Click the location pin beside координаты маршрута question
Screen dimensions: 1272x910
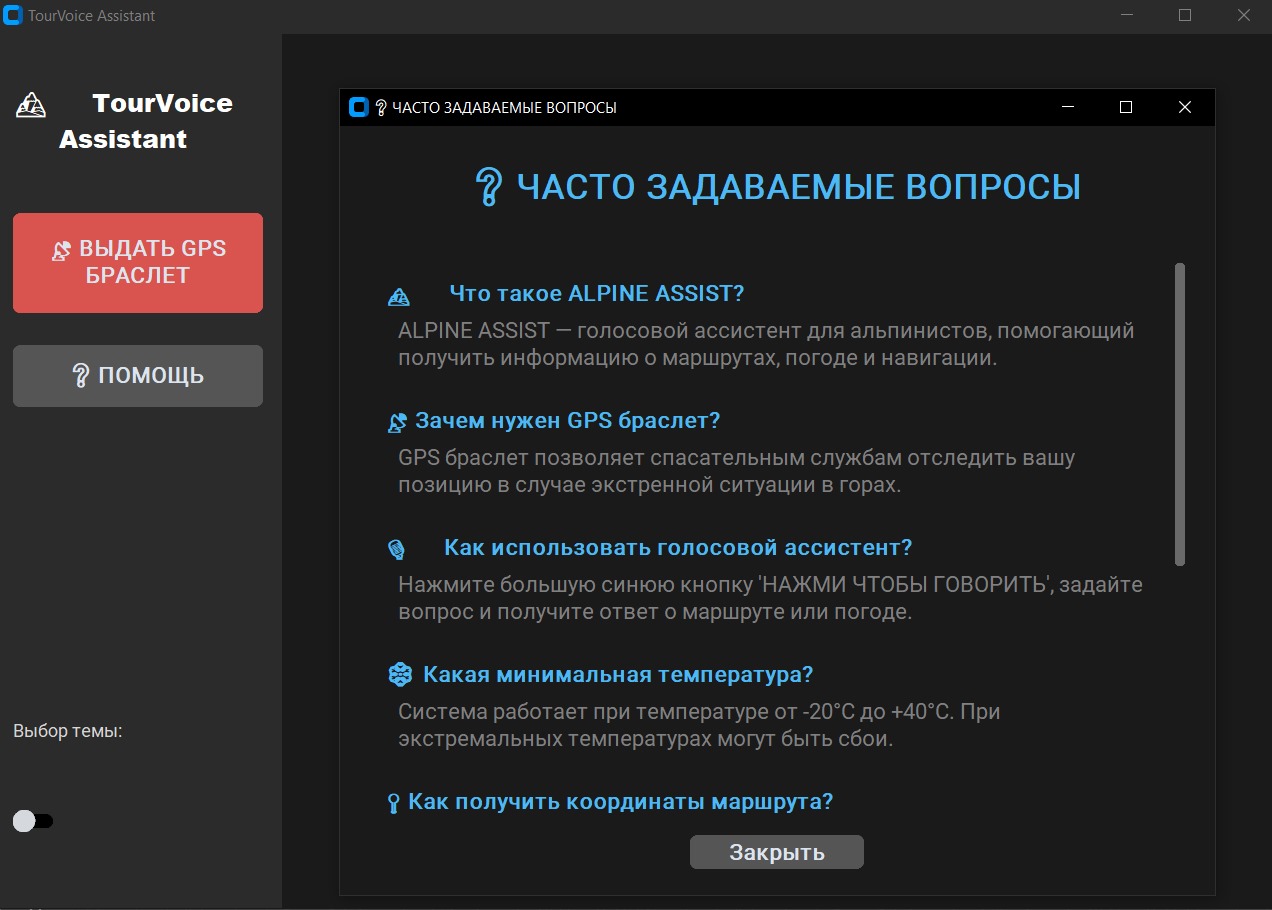pyautogui.click(x=393, y=801)
